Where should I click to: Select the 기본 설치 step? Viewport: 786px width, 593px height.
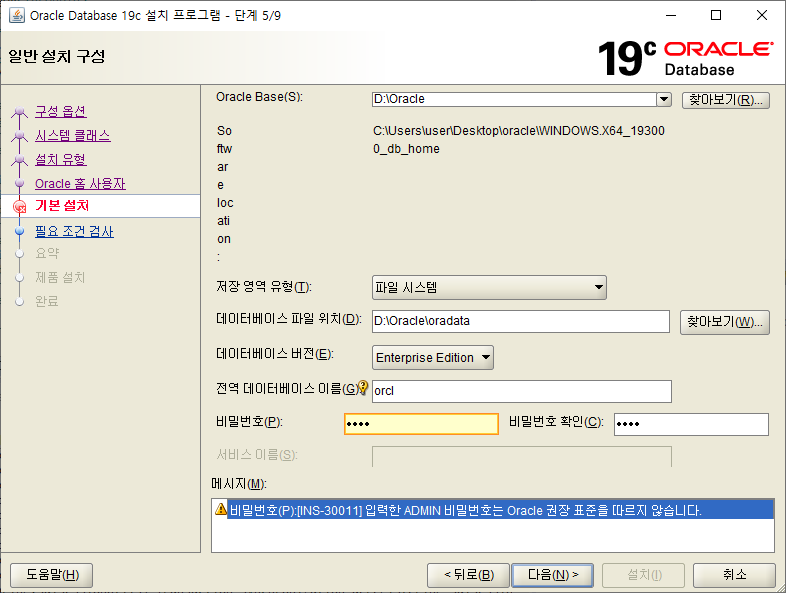pyautogui.click(x=62, y=206)
